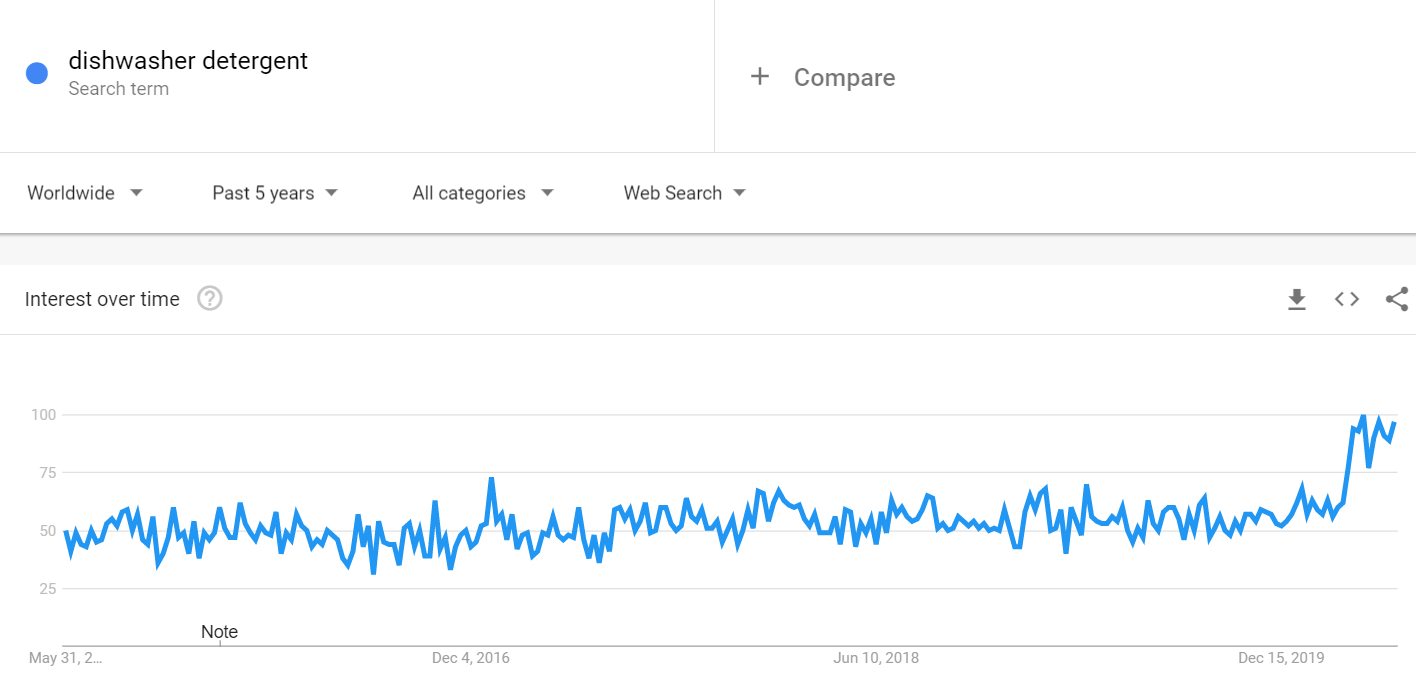Image resolution: width=1416 pixels, height=691 pixels.
Task: Click the Dec 4, 2016 axis label
Action: pyautogui.click(x=471, y=658)
